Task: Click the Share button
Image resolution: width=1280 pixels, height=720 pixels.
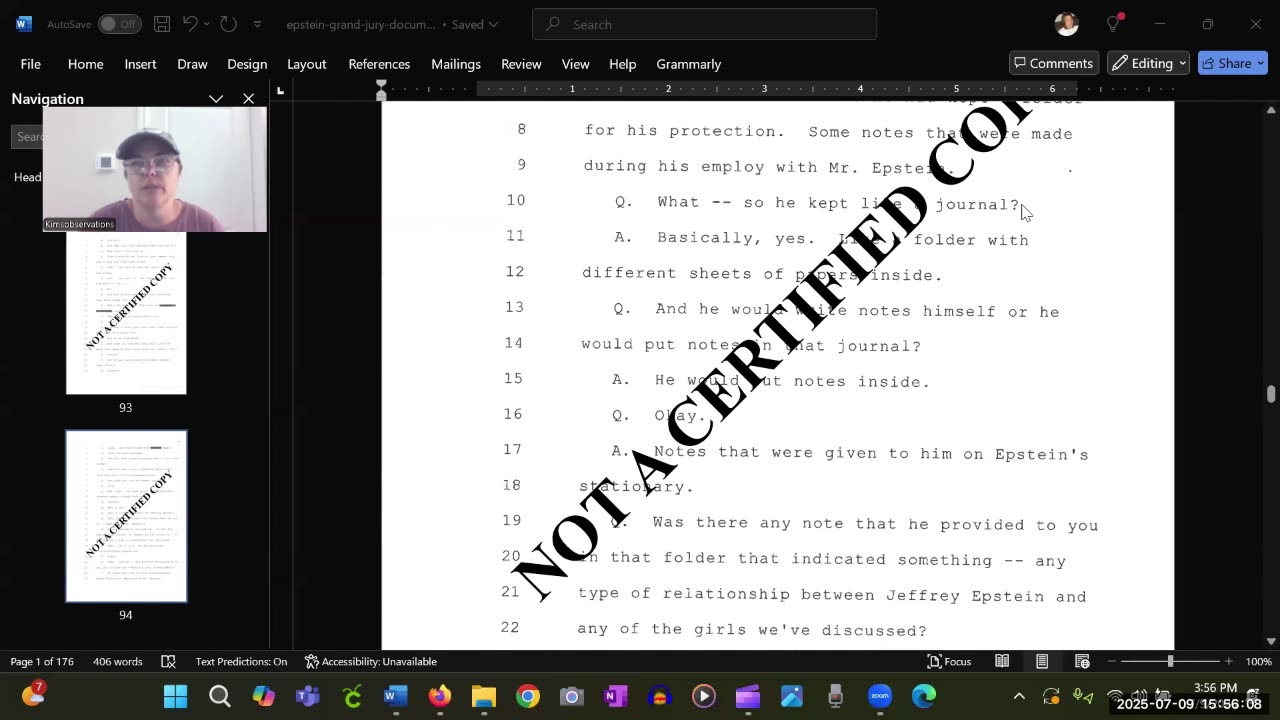Action: (1233, 63)
